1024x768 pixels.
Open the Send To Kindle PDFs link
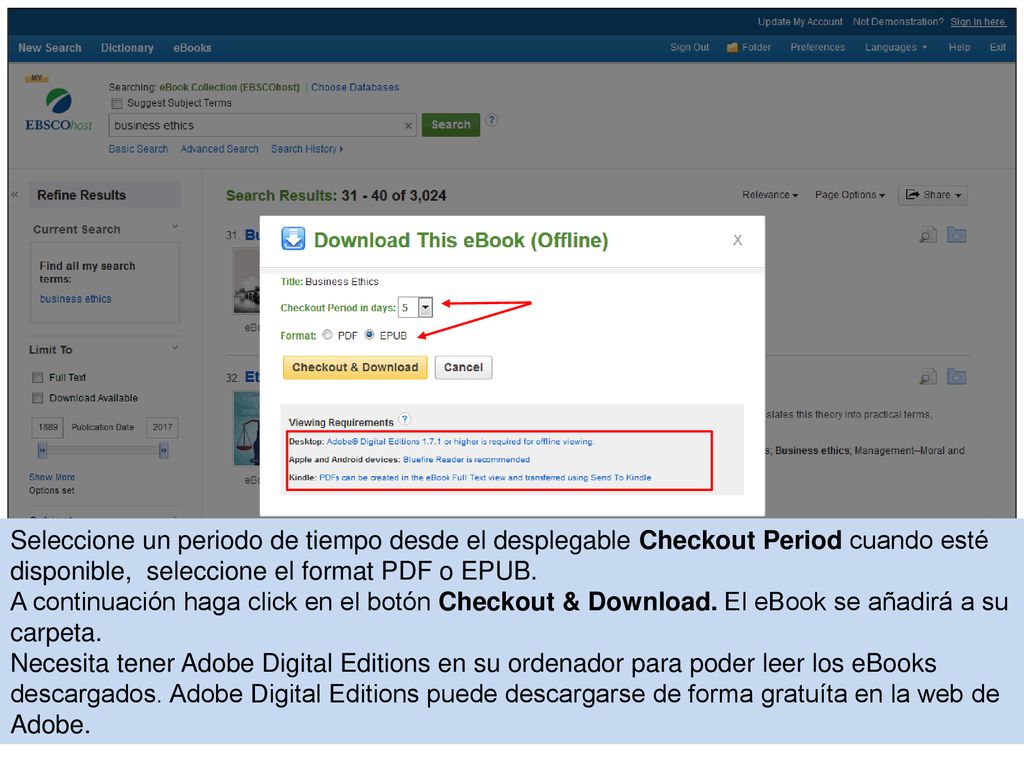click(x=485, y=477)
